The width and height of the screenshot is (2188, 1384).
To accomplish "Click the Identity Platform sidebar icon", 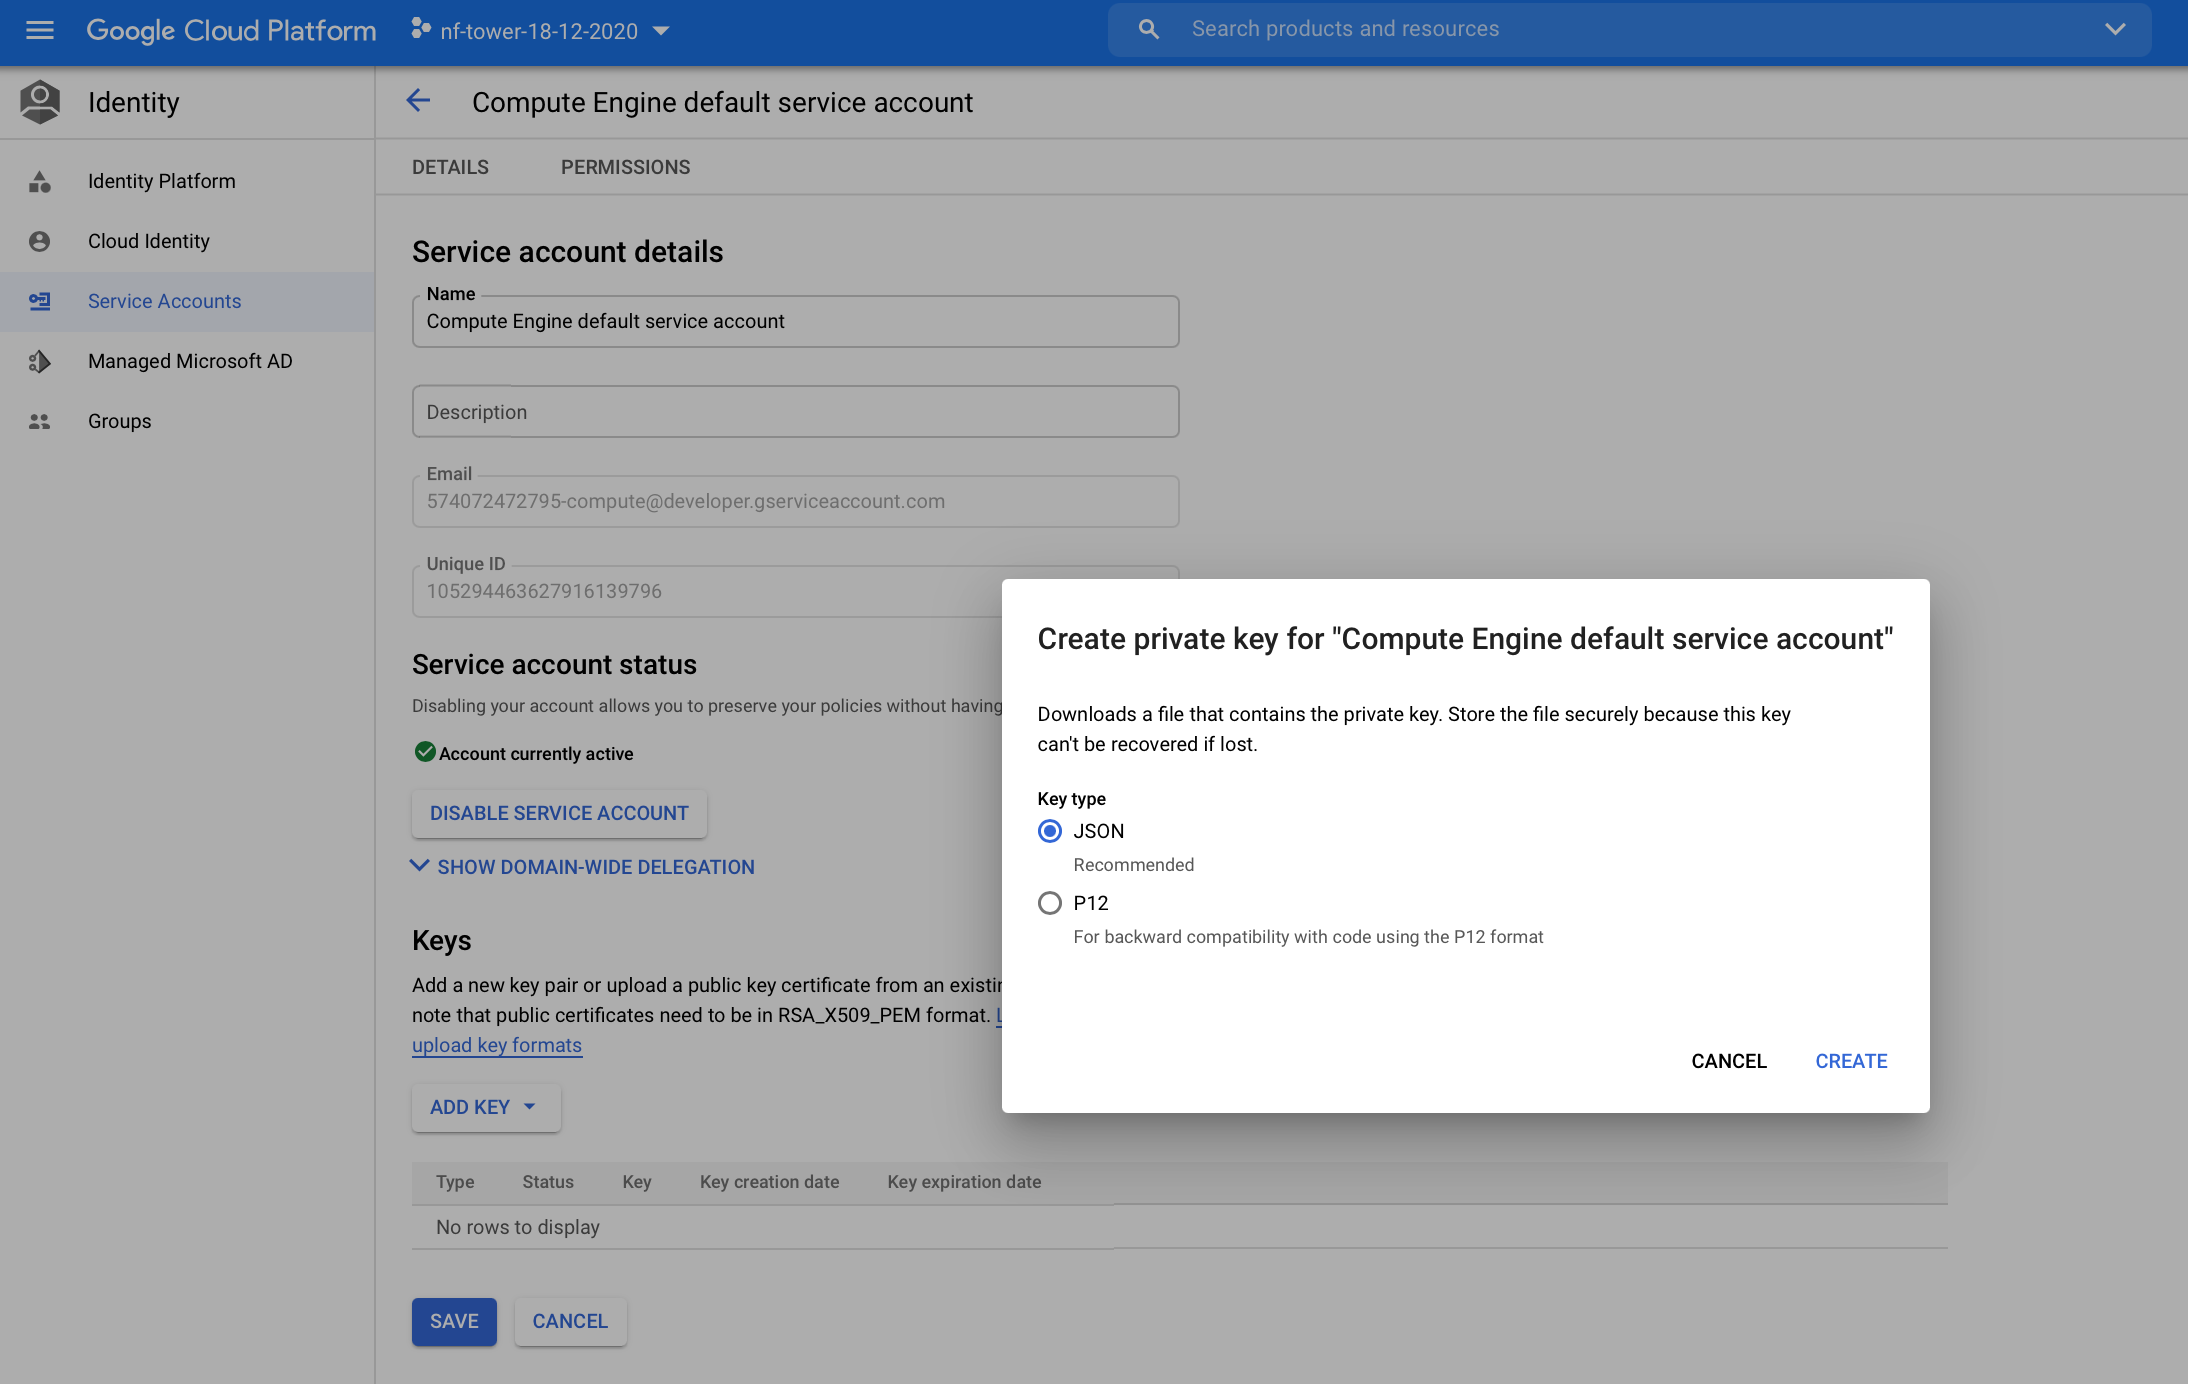I will [x=40, y=181].
